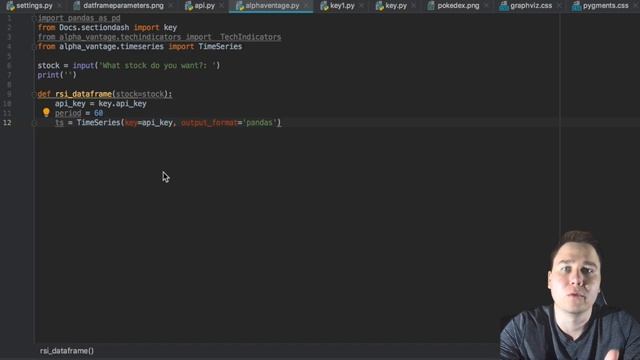Image resolution: width=640 pixels, height=360 pixels.
Task: Click the Python file icon on alphaventage.py tab
Action: pyautogui.click(x=240, y=6)
